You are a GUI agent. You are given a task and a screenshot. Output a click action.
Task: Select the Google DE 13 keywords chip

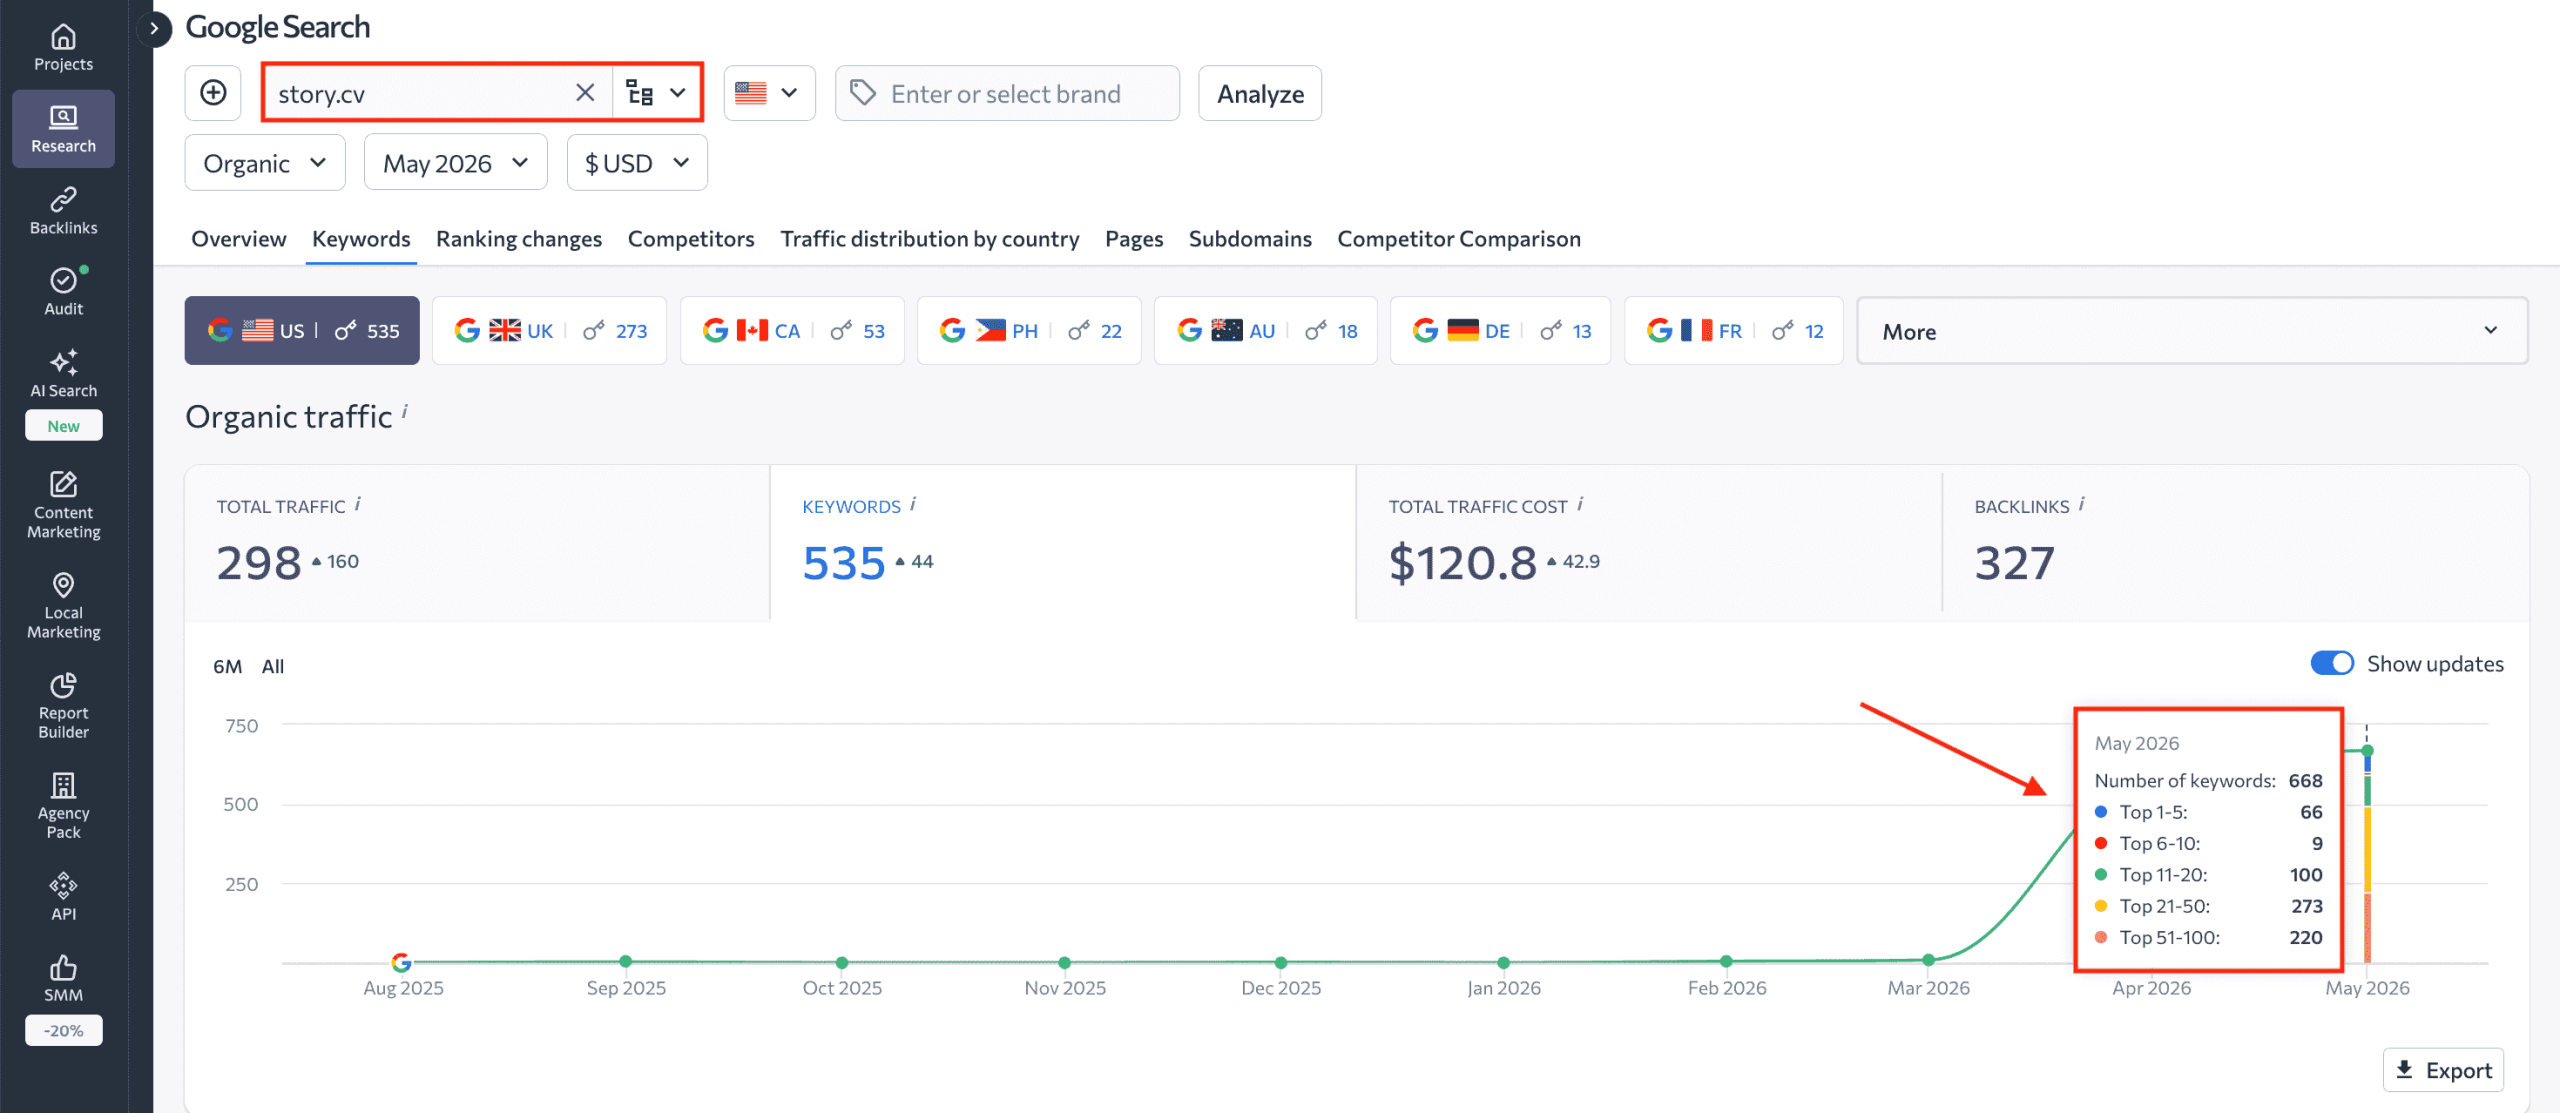coord(1500,331)
